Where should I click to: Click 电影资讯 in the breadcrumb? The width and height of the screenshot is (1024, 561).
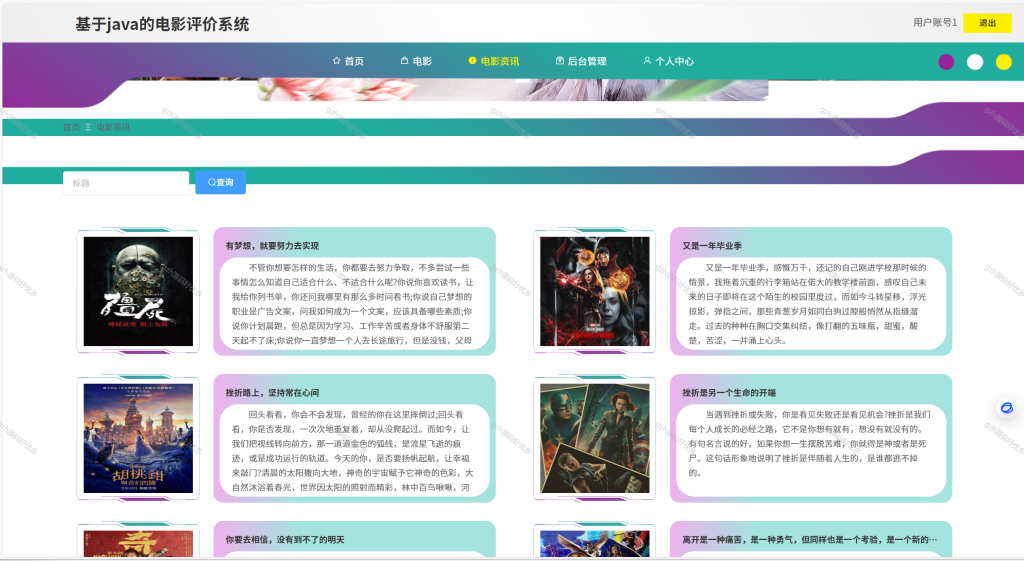tap(113, 127)
